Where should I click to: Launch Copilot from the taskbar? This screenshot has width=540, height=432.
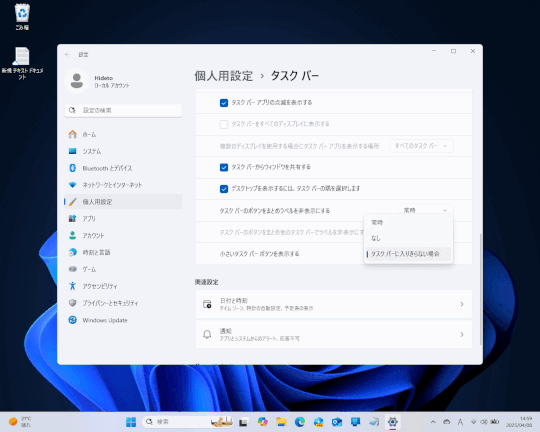tap(262, 422)
